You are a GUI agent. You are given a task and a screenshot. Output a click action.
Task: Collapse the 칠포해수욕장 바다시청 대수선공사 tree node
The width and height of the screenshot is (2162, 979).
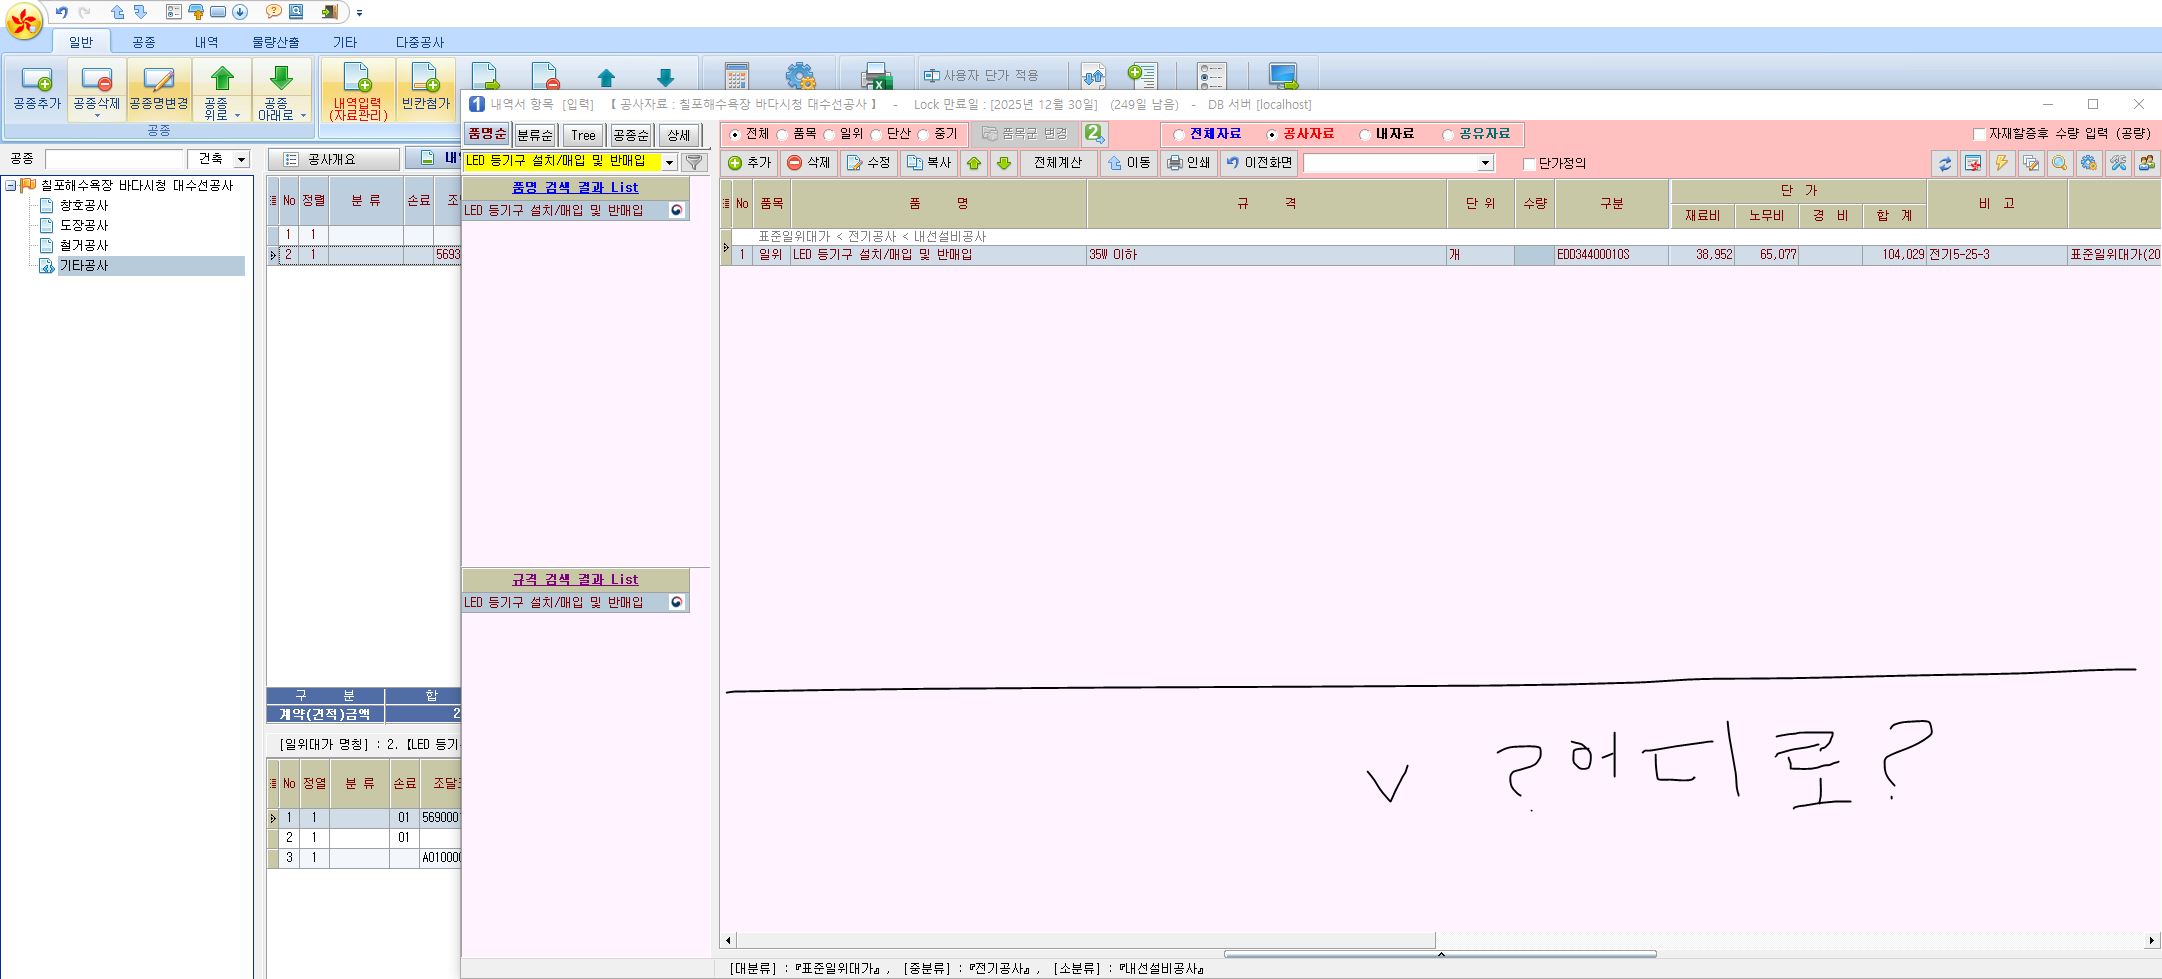(11, 186)
